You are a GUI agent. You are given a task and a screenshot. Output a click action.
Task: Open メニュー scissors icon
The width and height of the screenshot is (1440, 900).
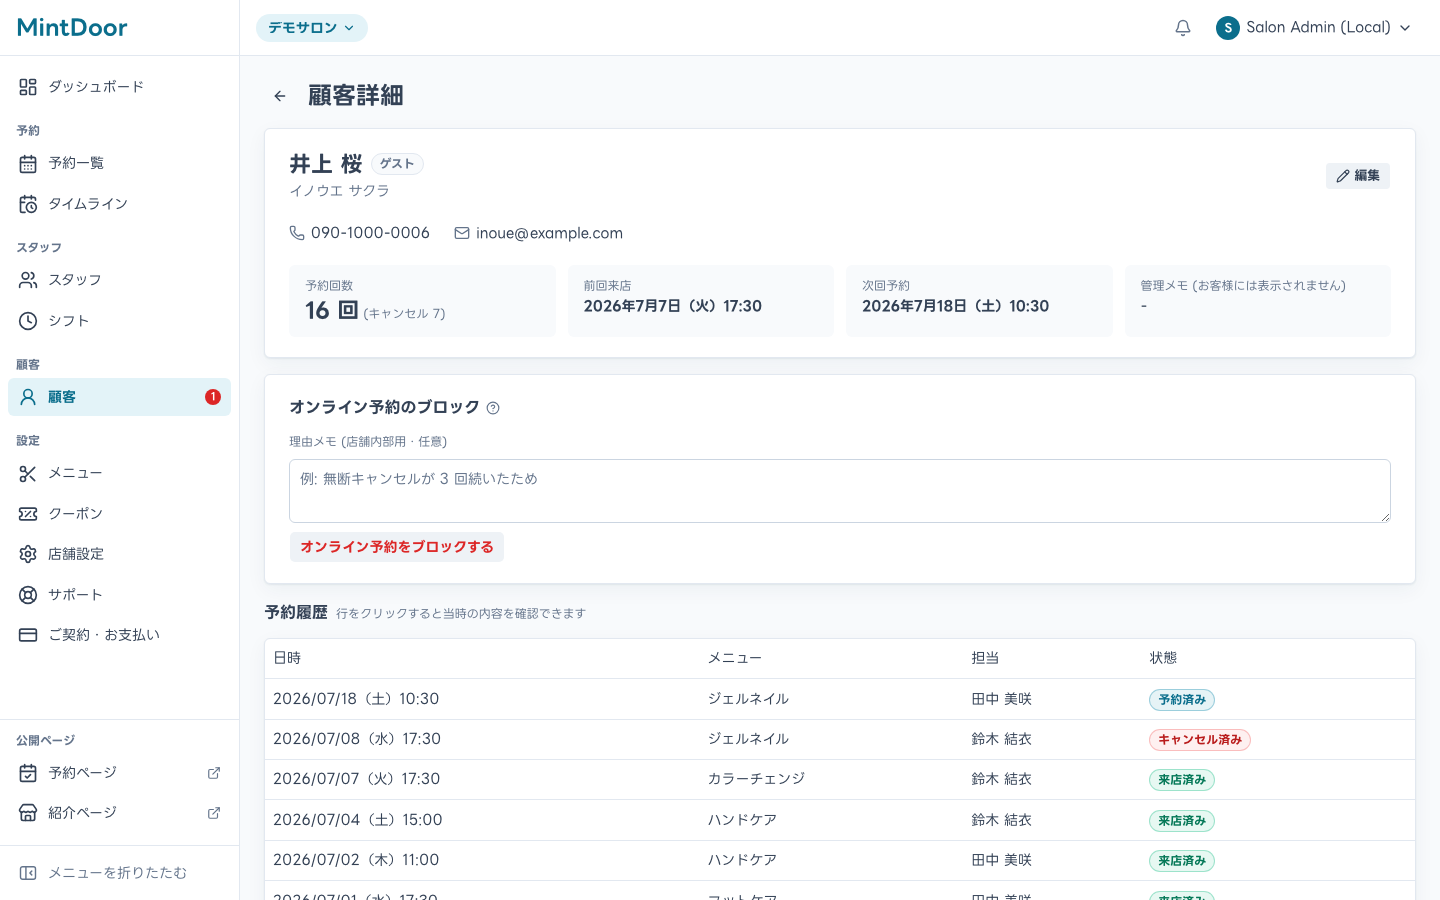(28, 473)
